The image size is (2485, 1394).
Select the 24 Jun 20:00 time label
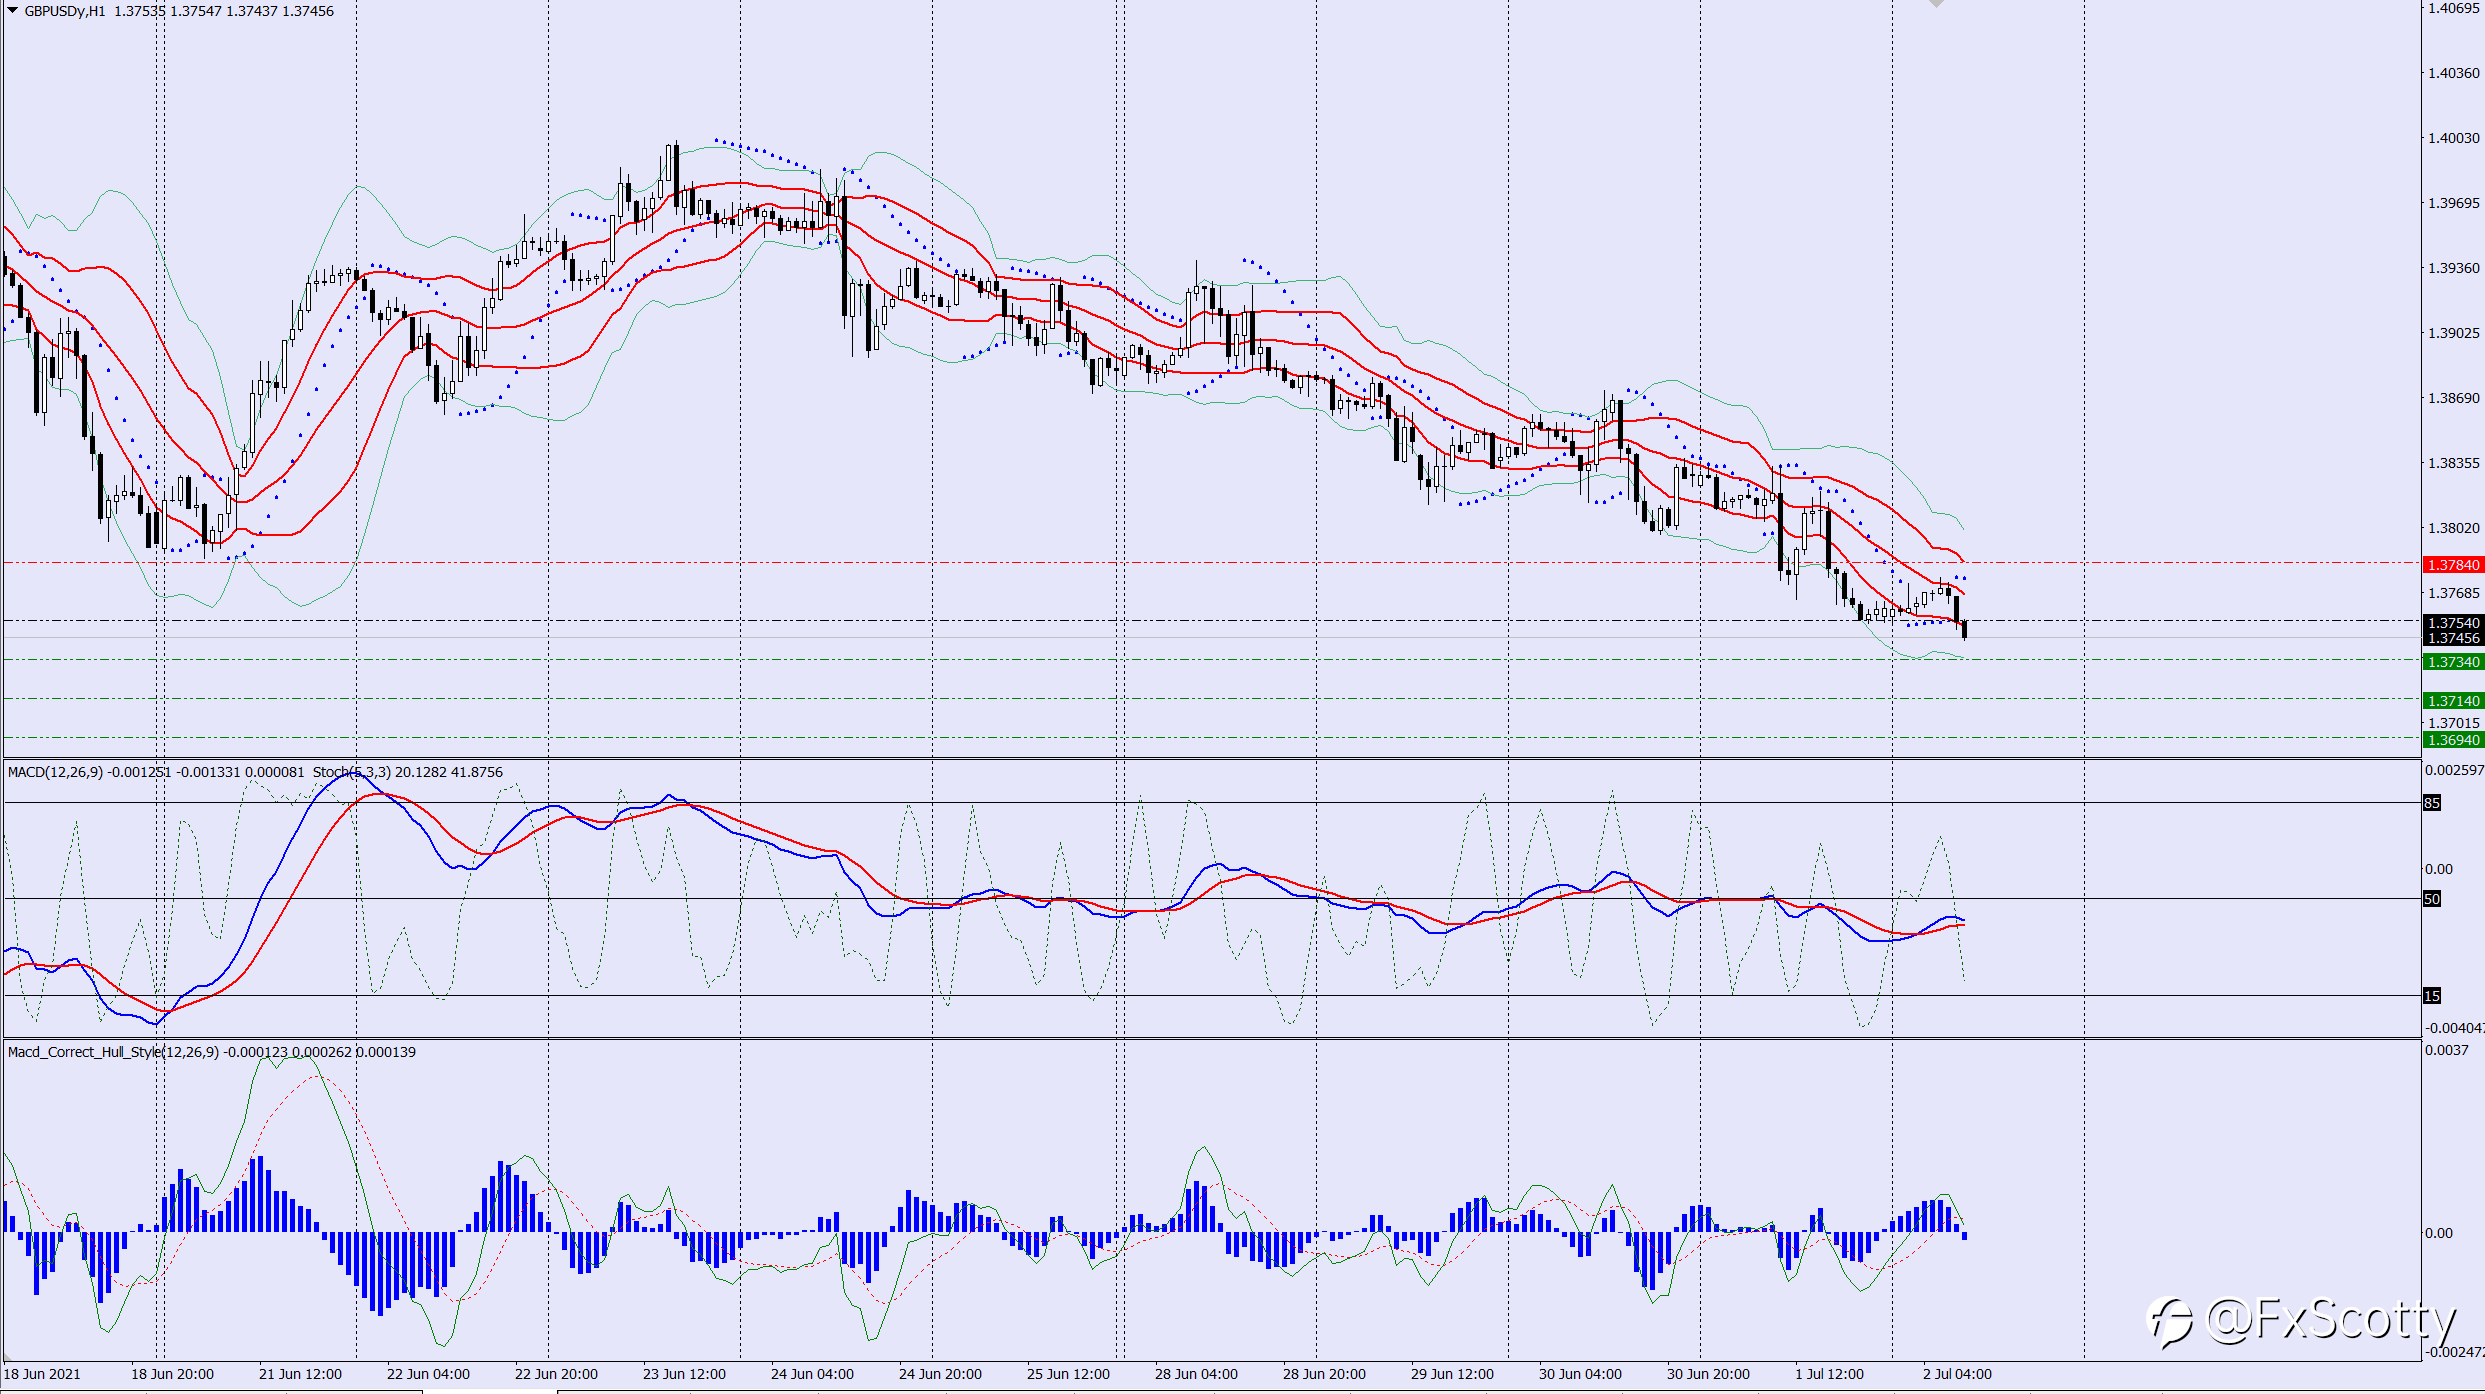coord(940,1374)
